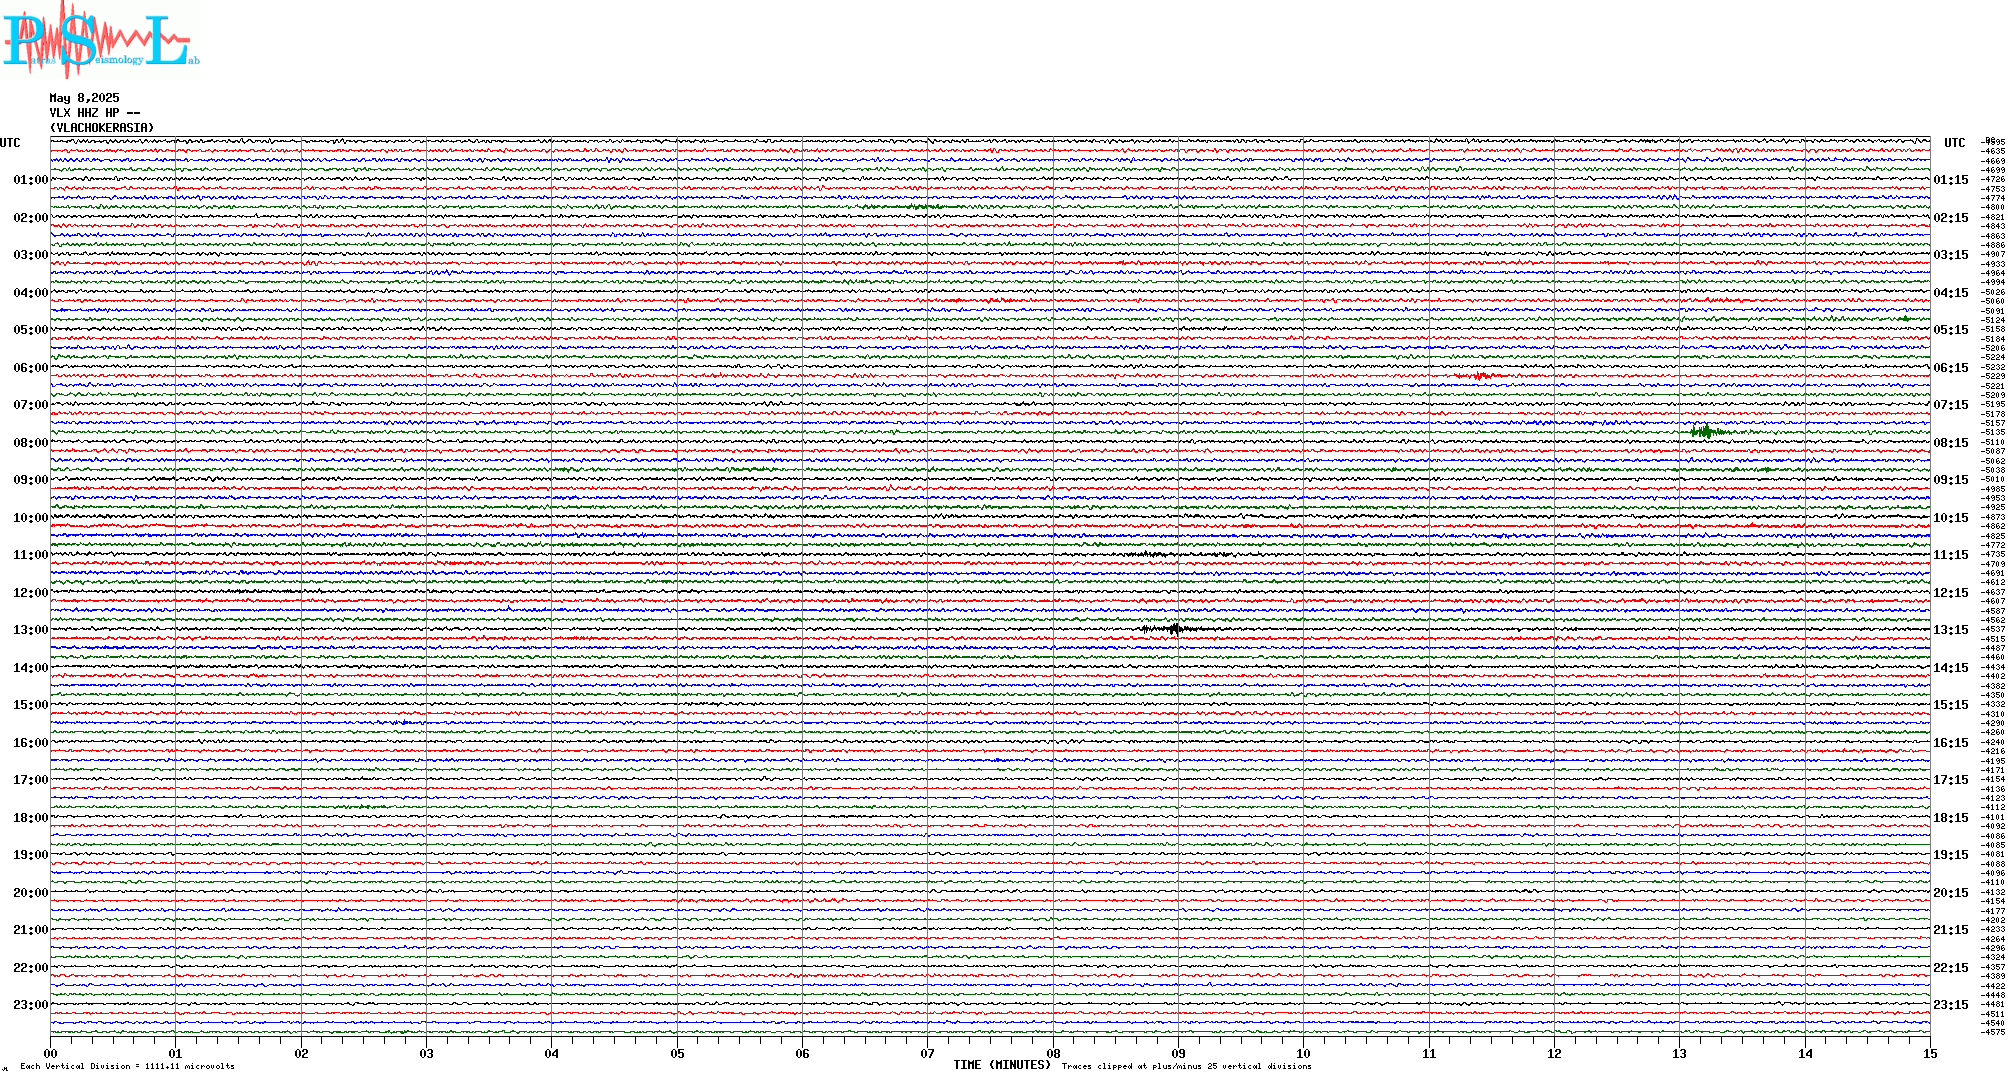Click the "23:15" end-time label
This screenshot has width=2010, height=1080.
click(x=1951, y=1005)
